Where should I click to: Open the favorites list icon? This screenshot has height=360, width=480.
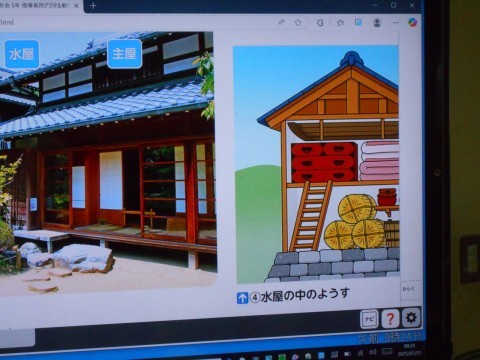(340, 23)
